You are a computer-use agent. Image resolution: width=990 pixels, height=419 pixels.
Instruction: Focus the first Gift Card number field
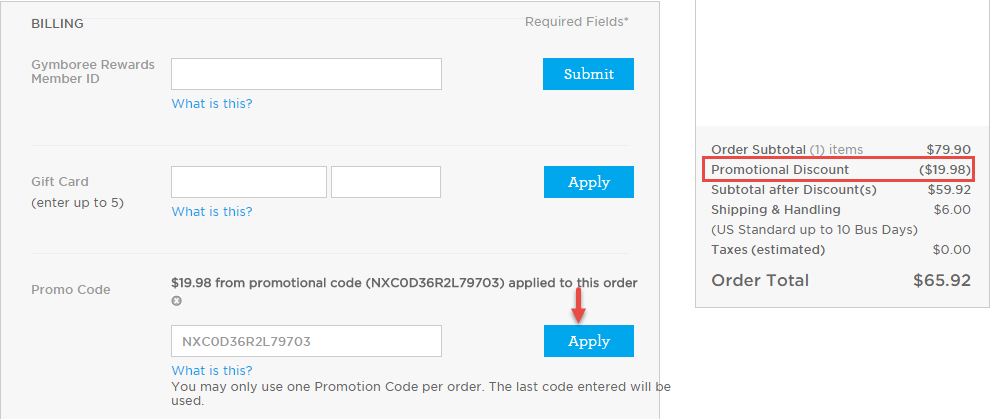[x=249, y=182]
